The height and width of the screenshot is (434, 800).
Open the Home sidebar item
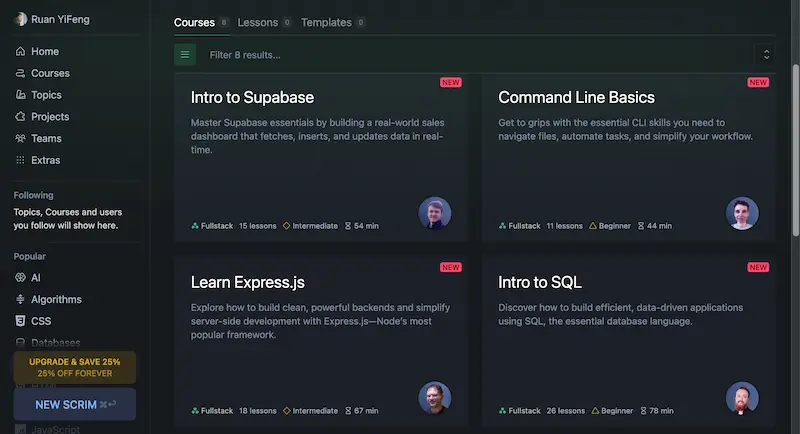[x=37, y=52]
